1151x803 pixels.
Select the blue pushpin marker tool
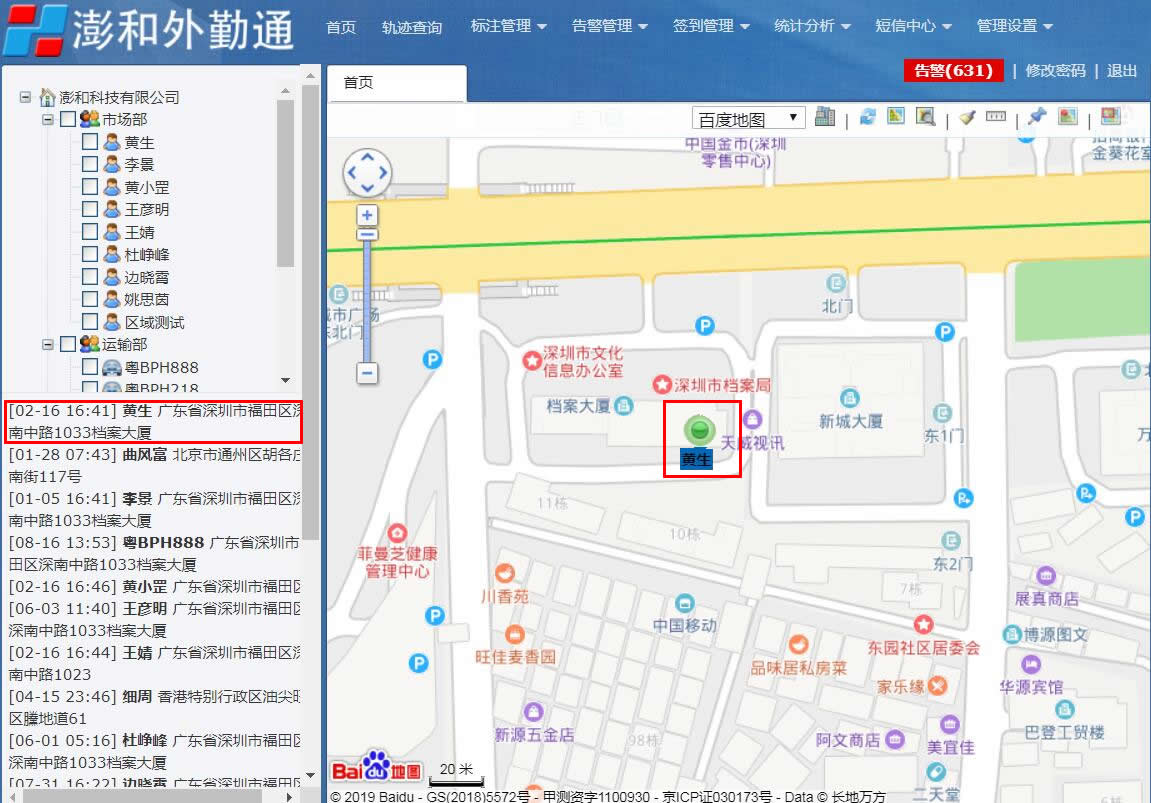click(x=1036, y=116)
